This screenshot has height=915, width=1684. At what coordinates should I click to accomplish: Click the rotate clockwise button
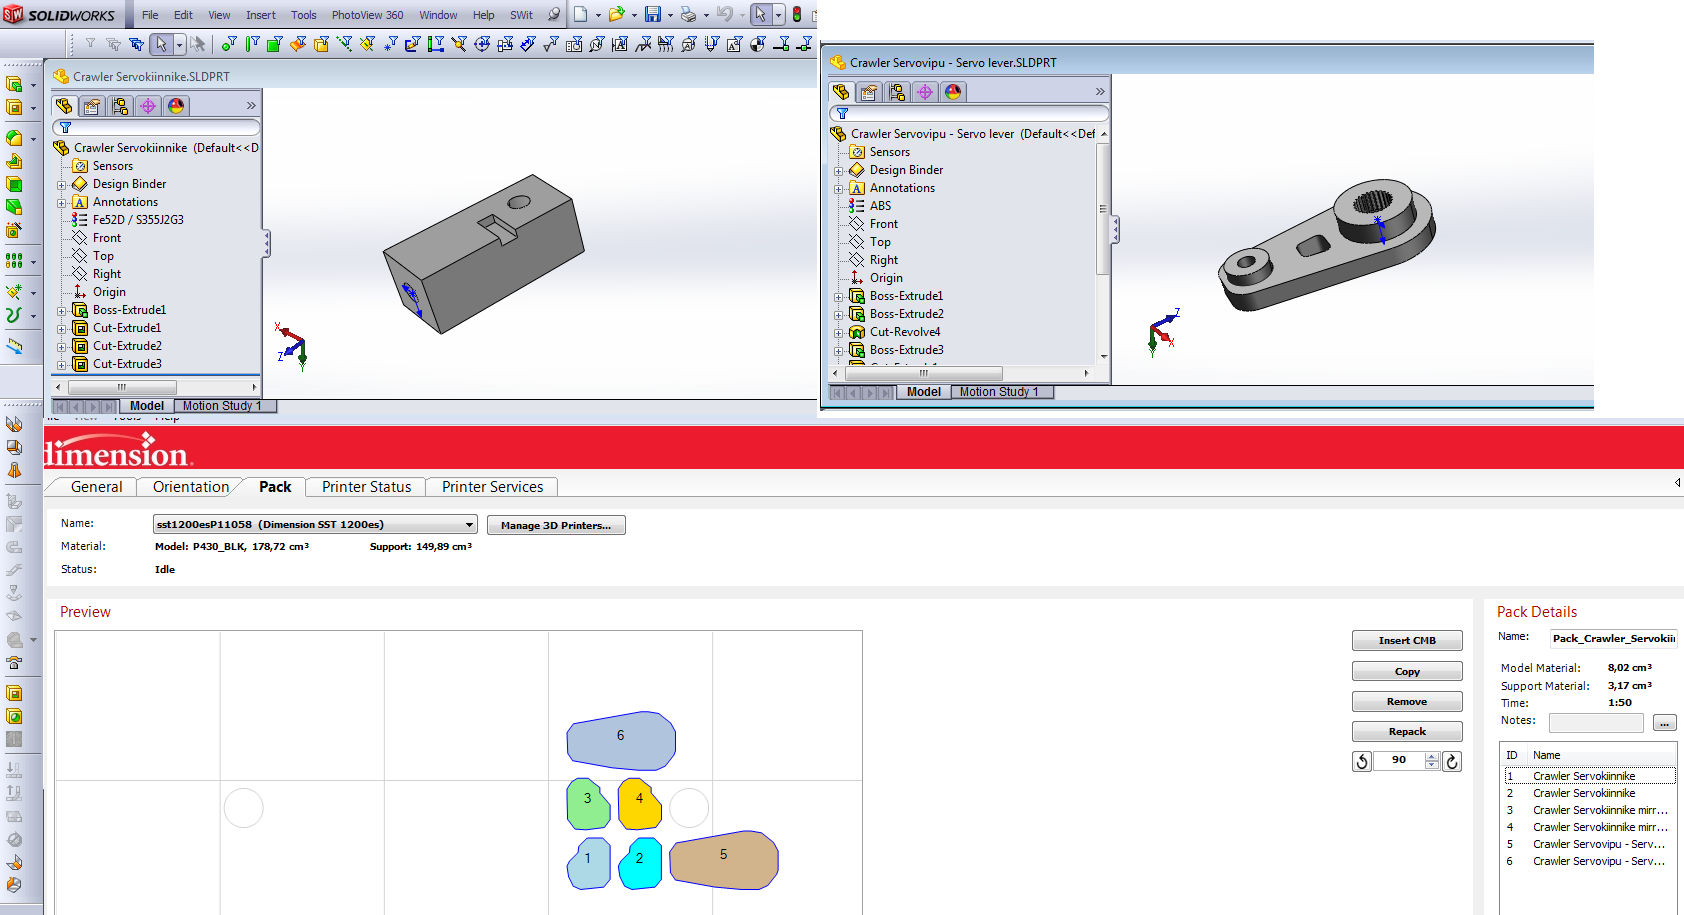coord(1452,761)
